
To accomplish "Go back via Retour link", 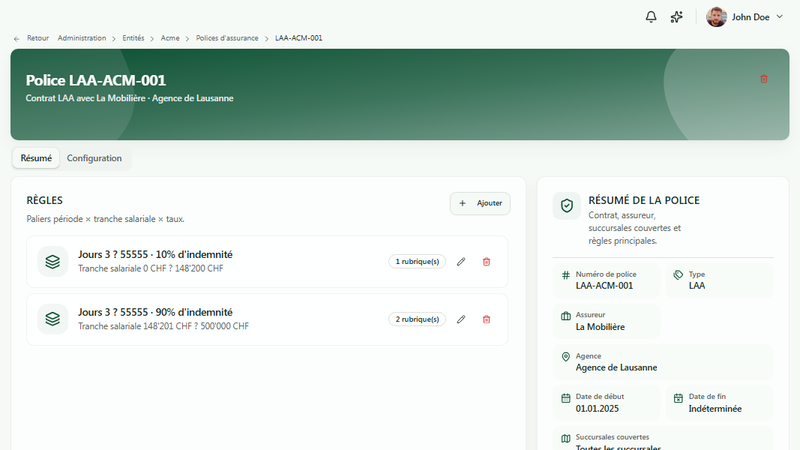I will pos(38,38).
